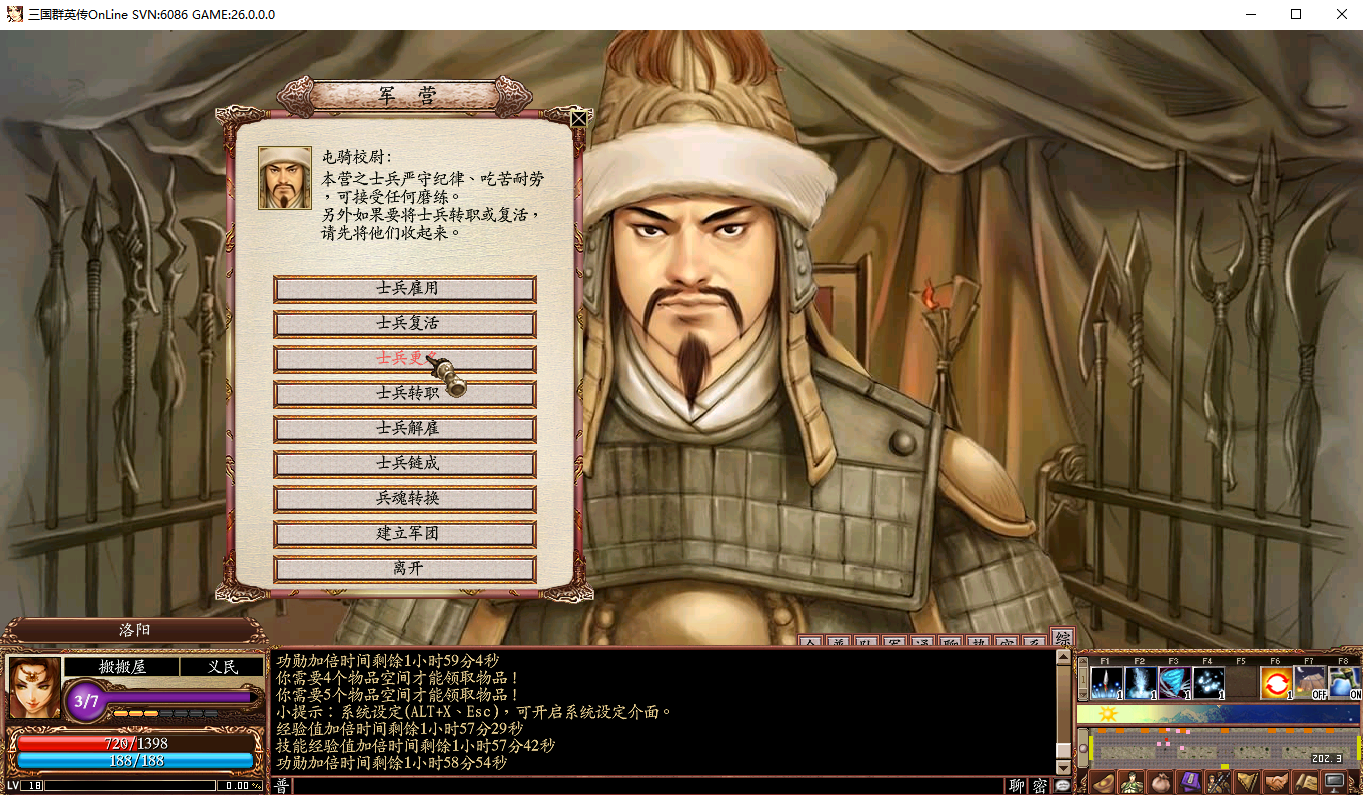The width and height of the screenshot is (1363, 795).
Task: Open the purple skill book icon
Action: click(x=1189, y=783)
